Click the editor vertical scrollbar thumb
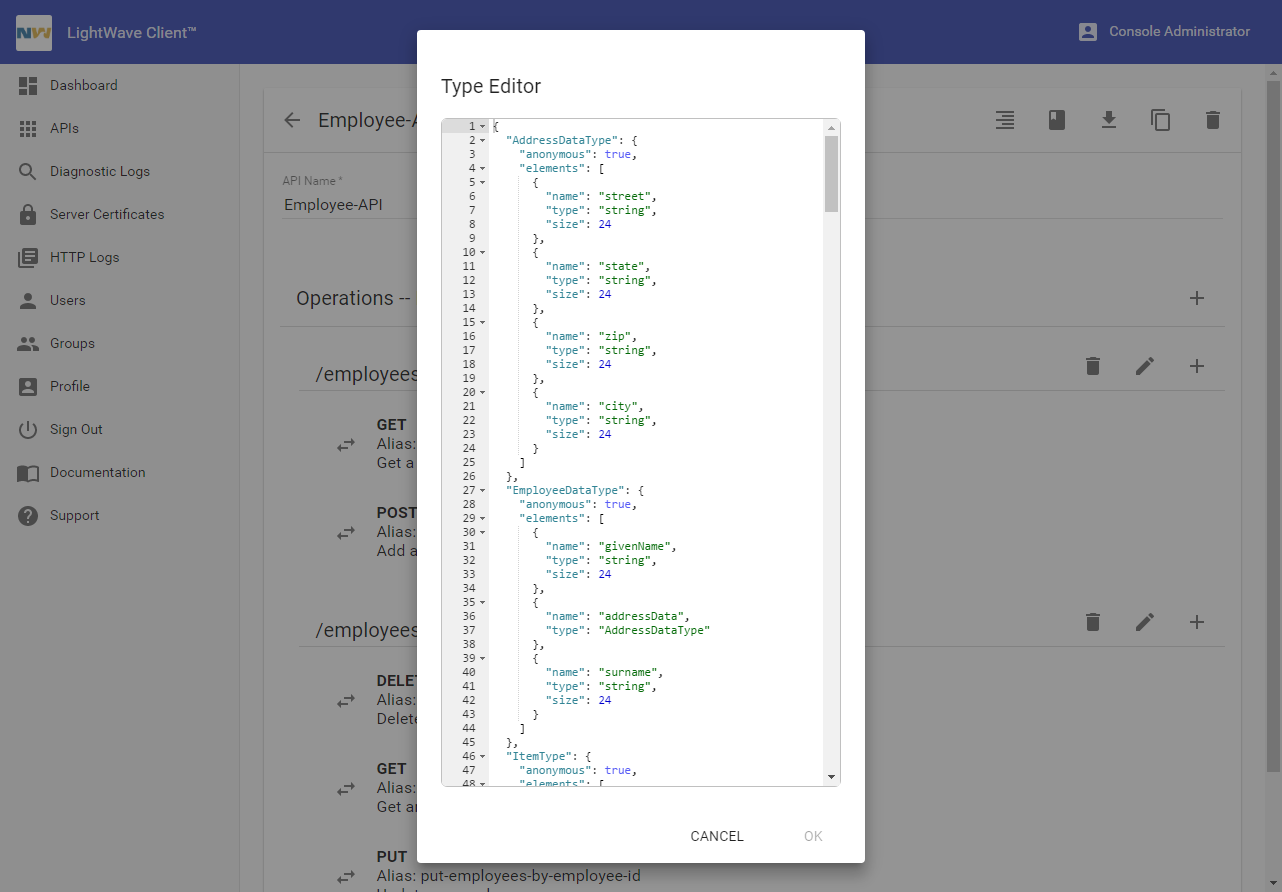This screenshot has width=1282, height=892. pyautogui.click(x=831, y=174)
